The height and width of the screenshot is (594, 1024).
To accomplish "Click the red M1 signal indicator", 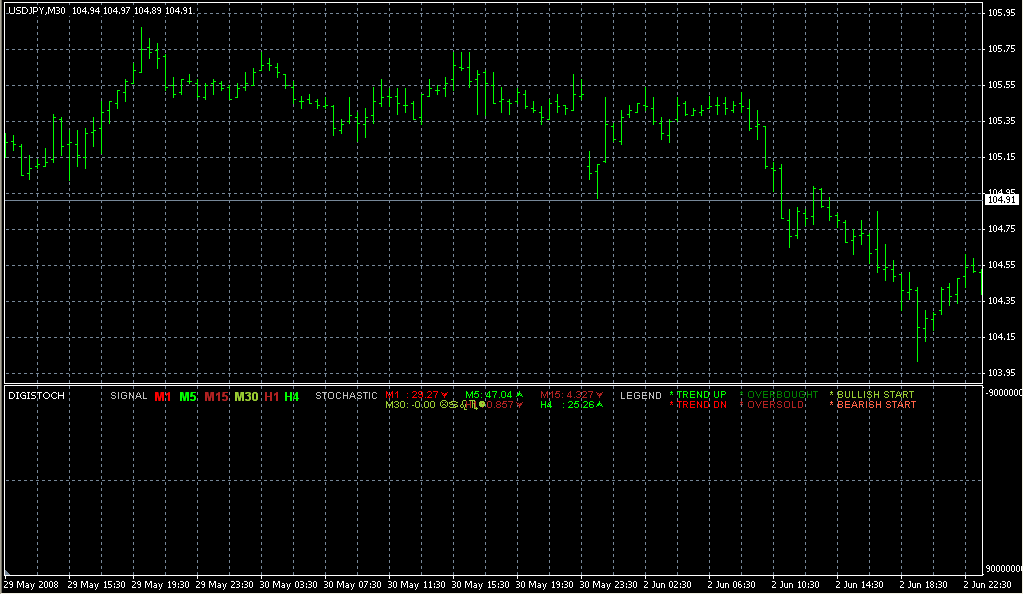I will pos(162,397).
